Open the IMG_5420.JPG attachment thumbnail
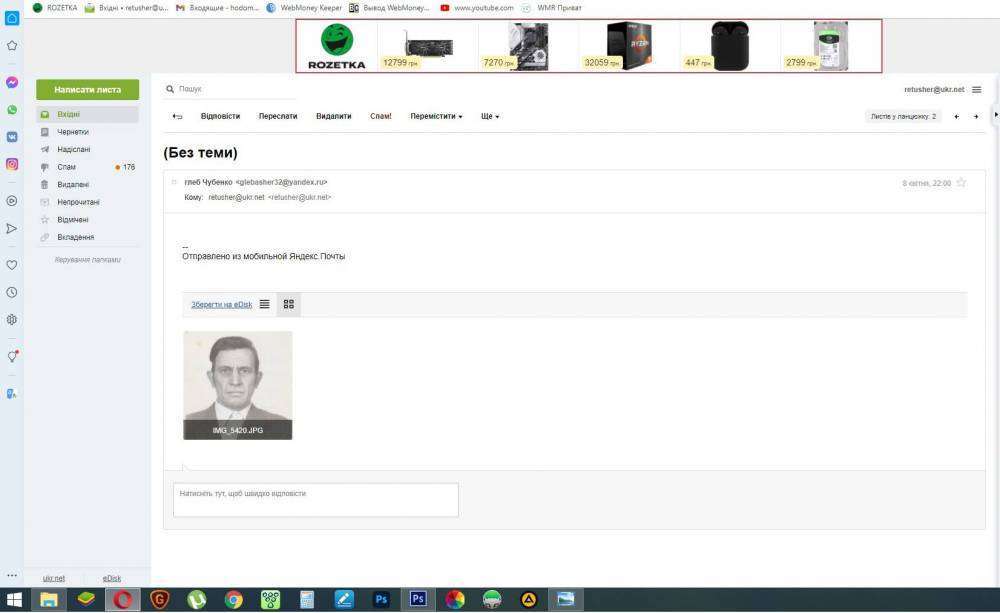1000x613 pixels. [x=237, y=380]
